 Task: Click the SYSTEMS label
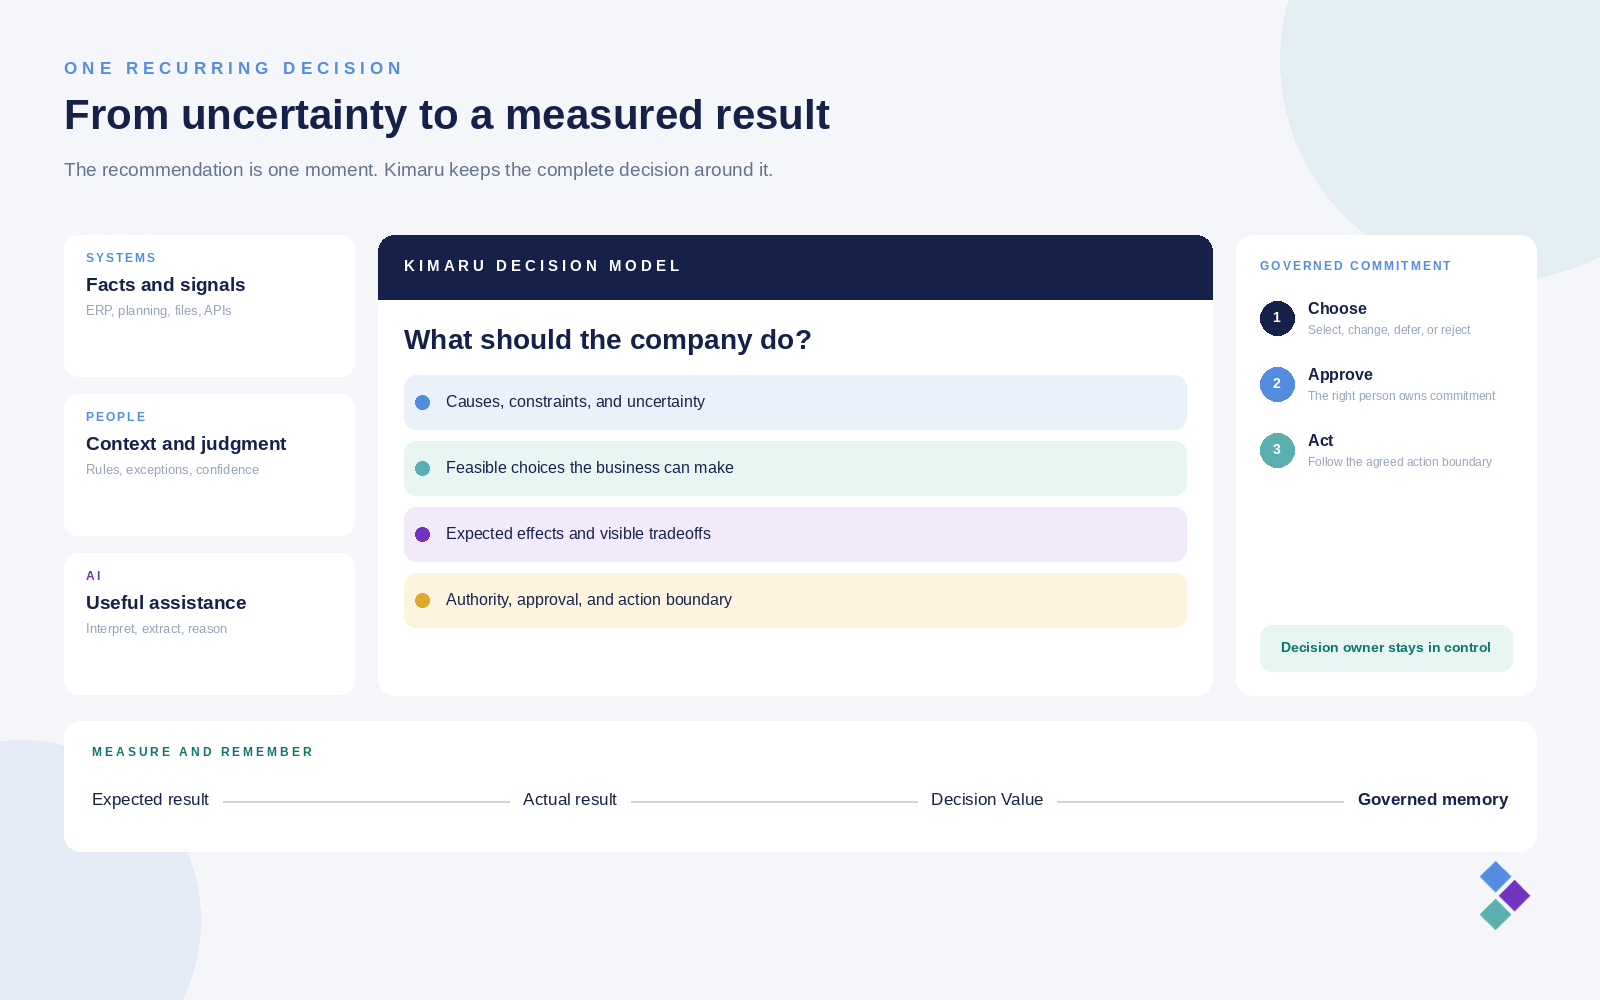(121, 258)
